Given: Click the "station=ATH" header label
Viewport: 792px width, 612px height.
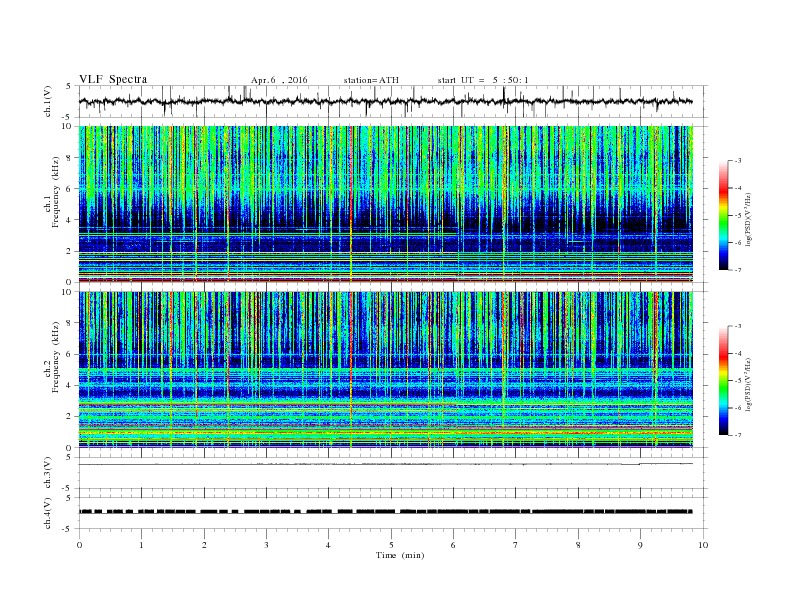Looking at the screenshot, I should pyautogui.click(x=371, y=80).
